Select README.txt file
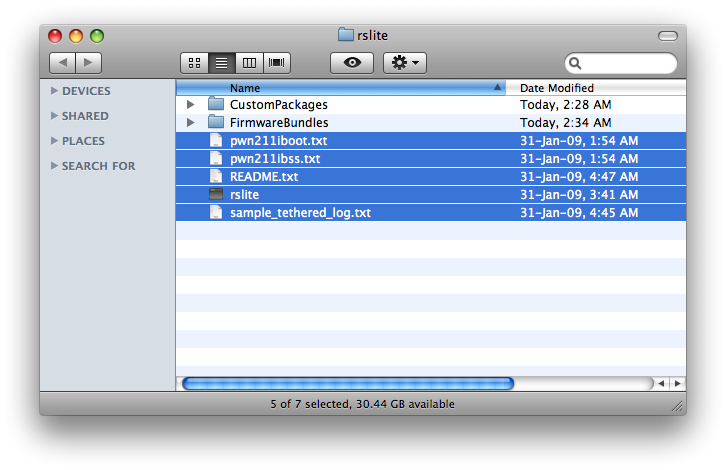 coord(264,177)
